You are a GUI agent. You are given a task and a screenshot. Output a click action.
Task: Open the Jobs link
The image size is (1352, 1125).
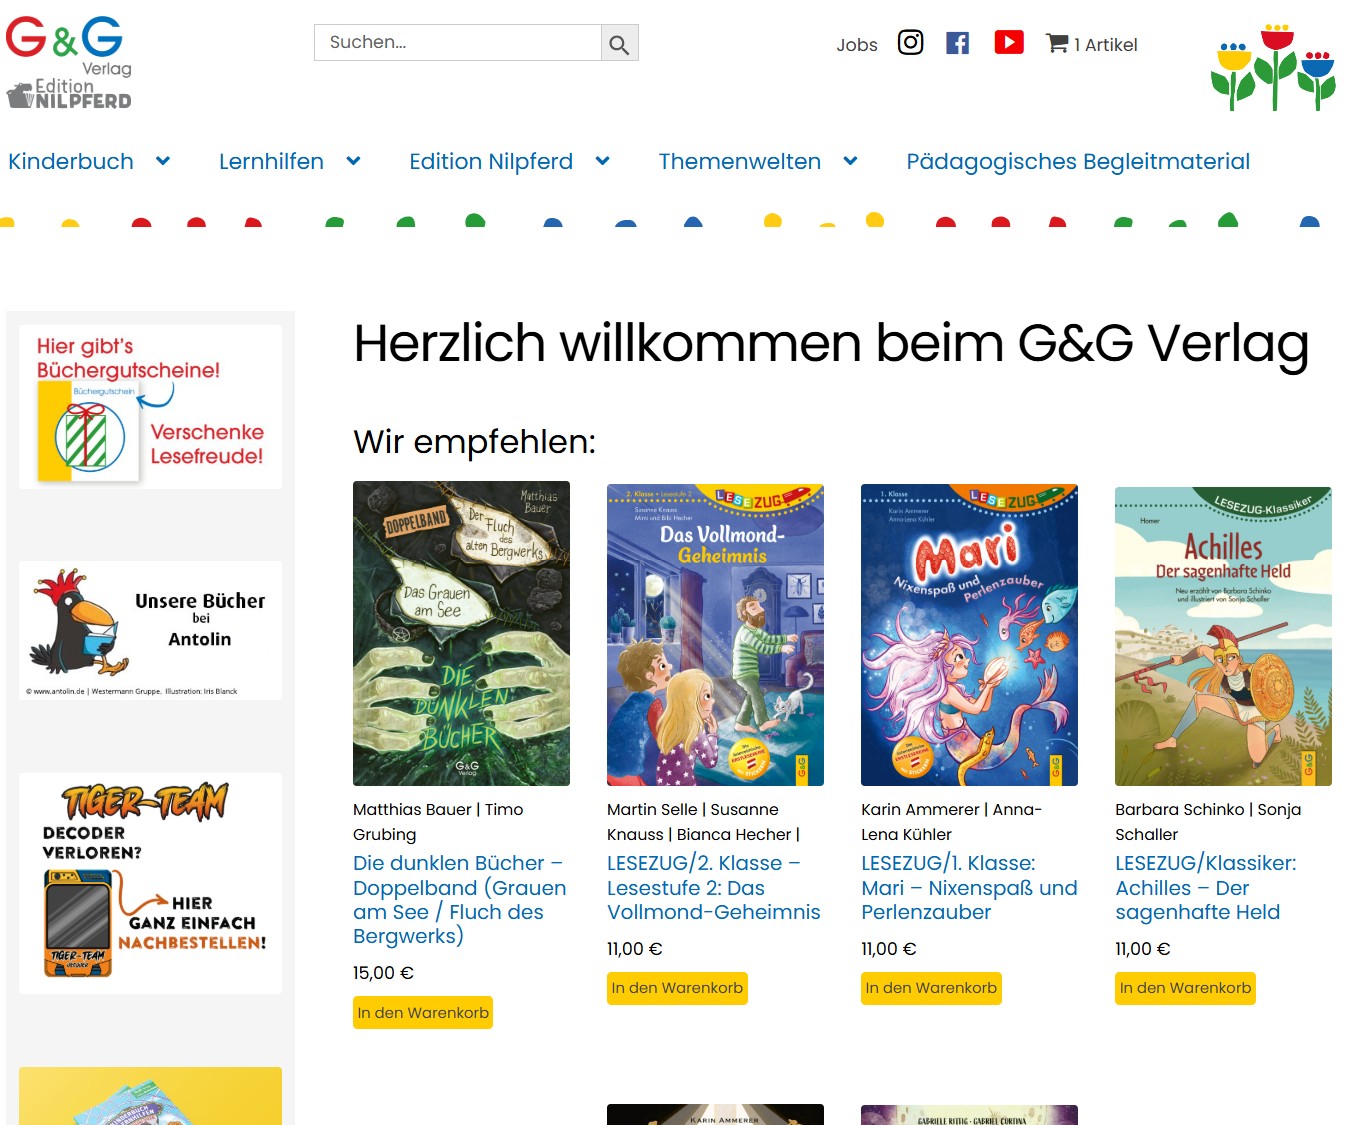tap(857, 45)
